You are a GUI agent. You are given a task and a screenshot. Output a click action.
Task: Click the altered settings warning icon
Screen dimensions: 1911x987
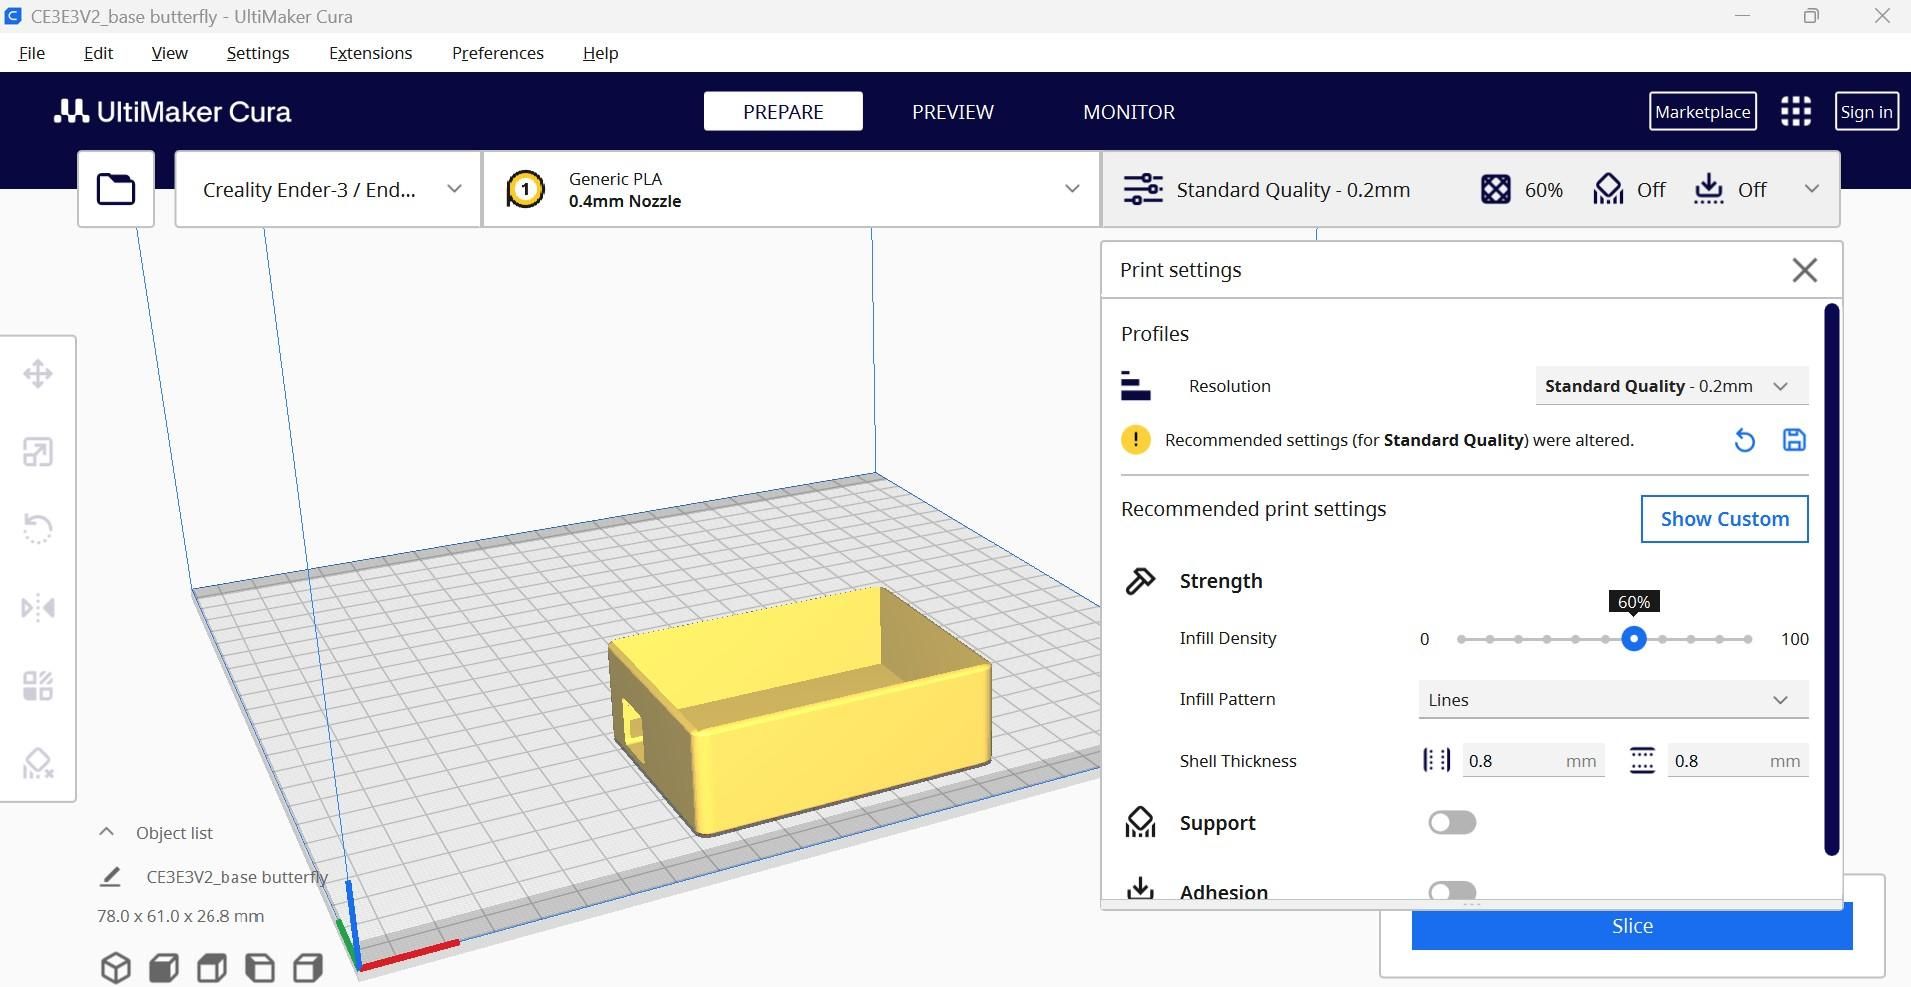coord(1136,440)
